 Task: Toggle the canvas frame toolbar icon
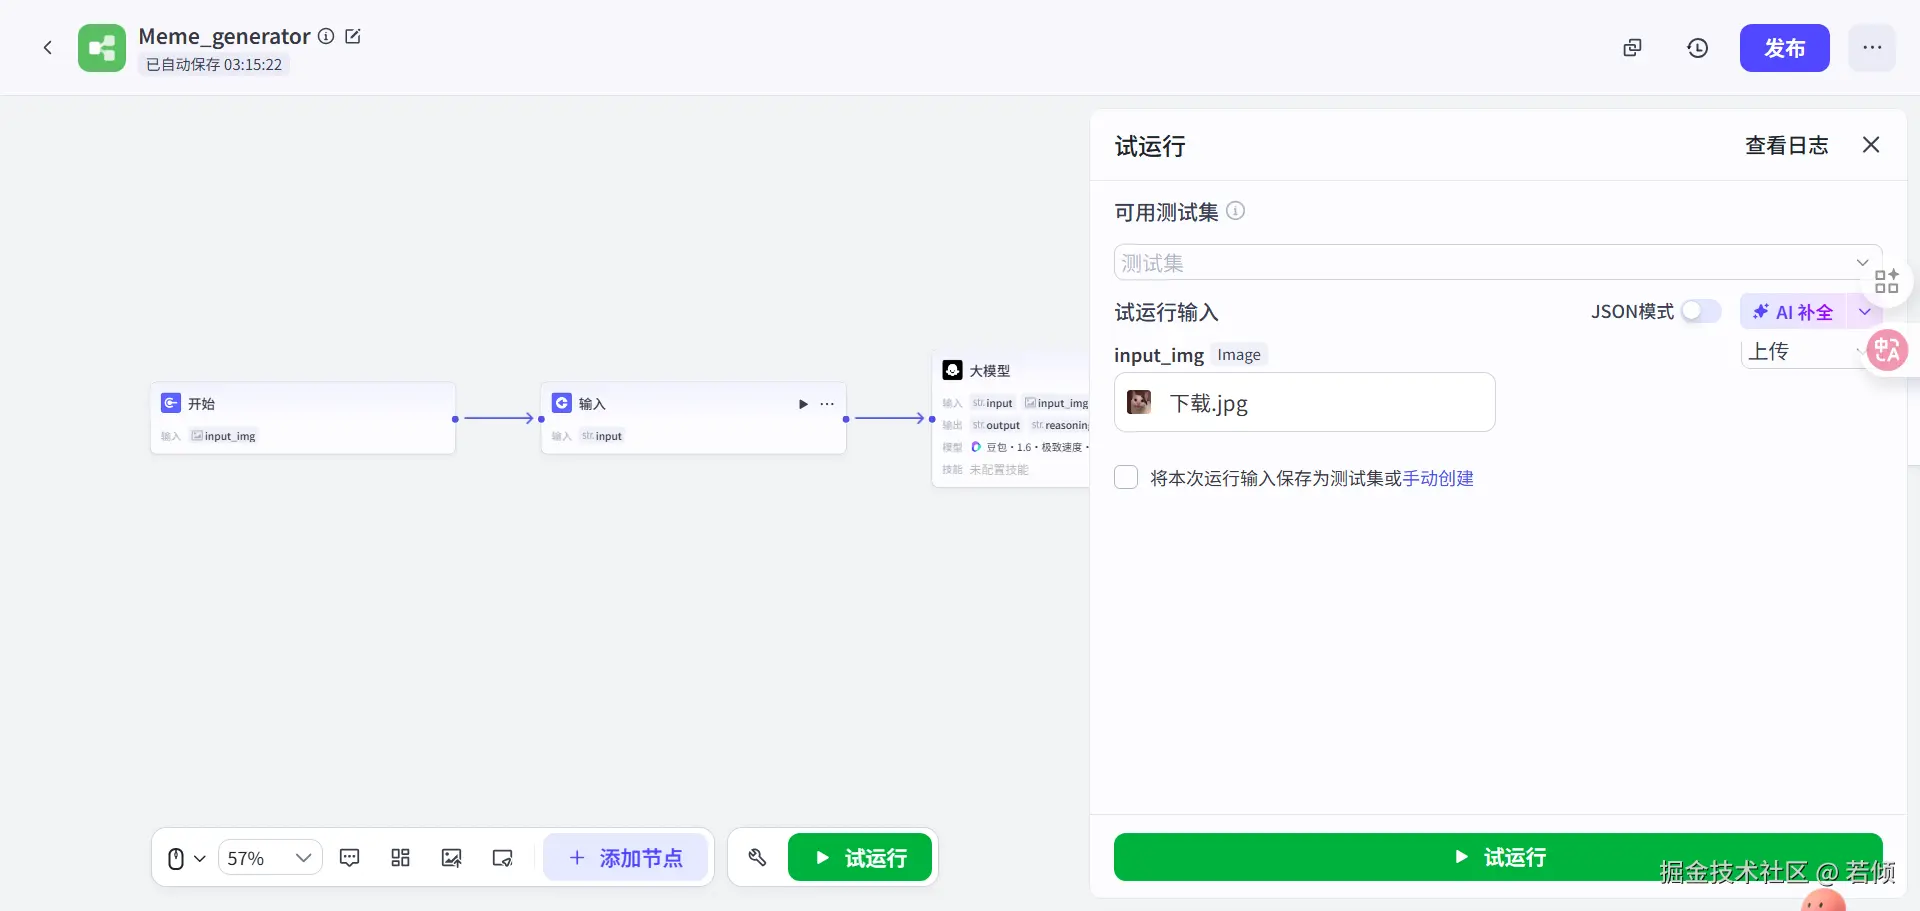click(x=503, y=858)
